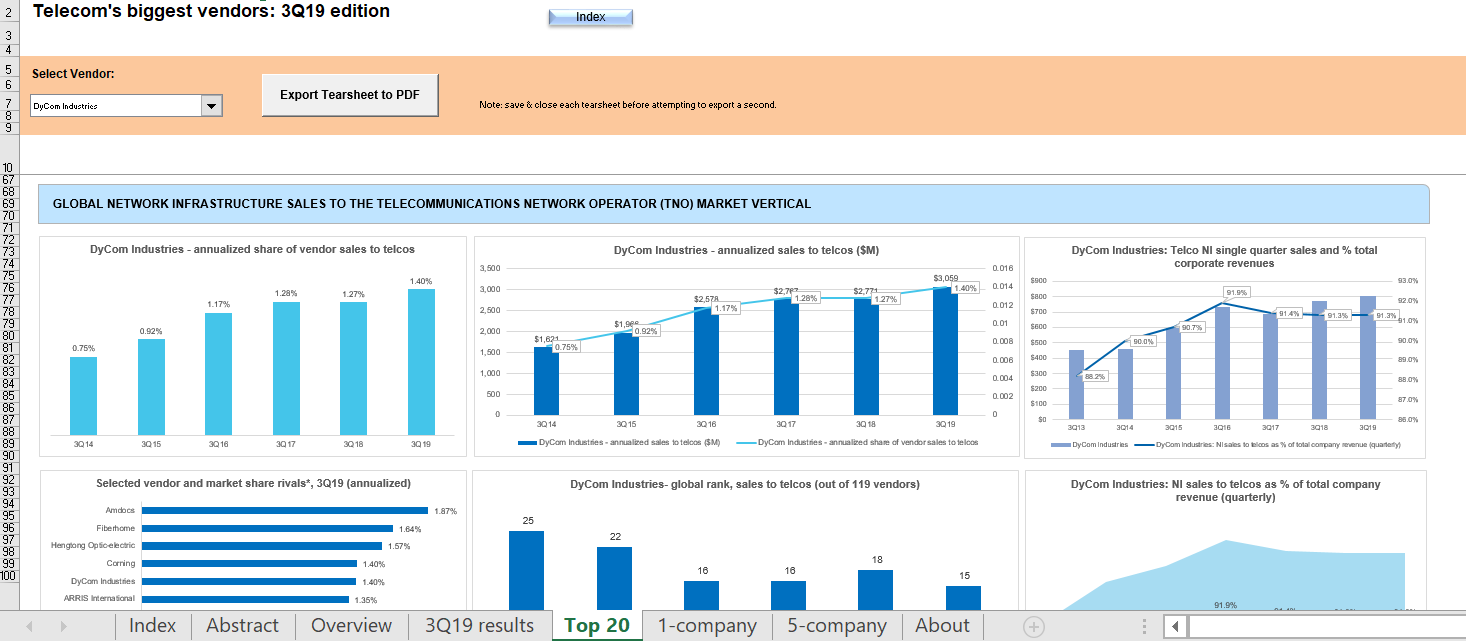Screen dimensions: 1466x641
Task: Click the horizontal scrollbar track
Action: 1320,626
